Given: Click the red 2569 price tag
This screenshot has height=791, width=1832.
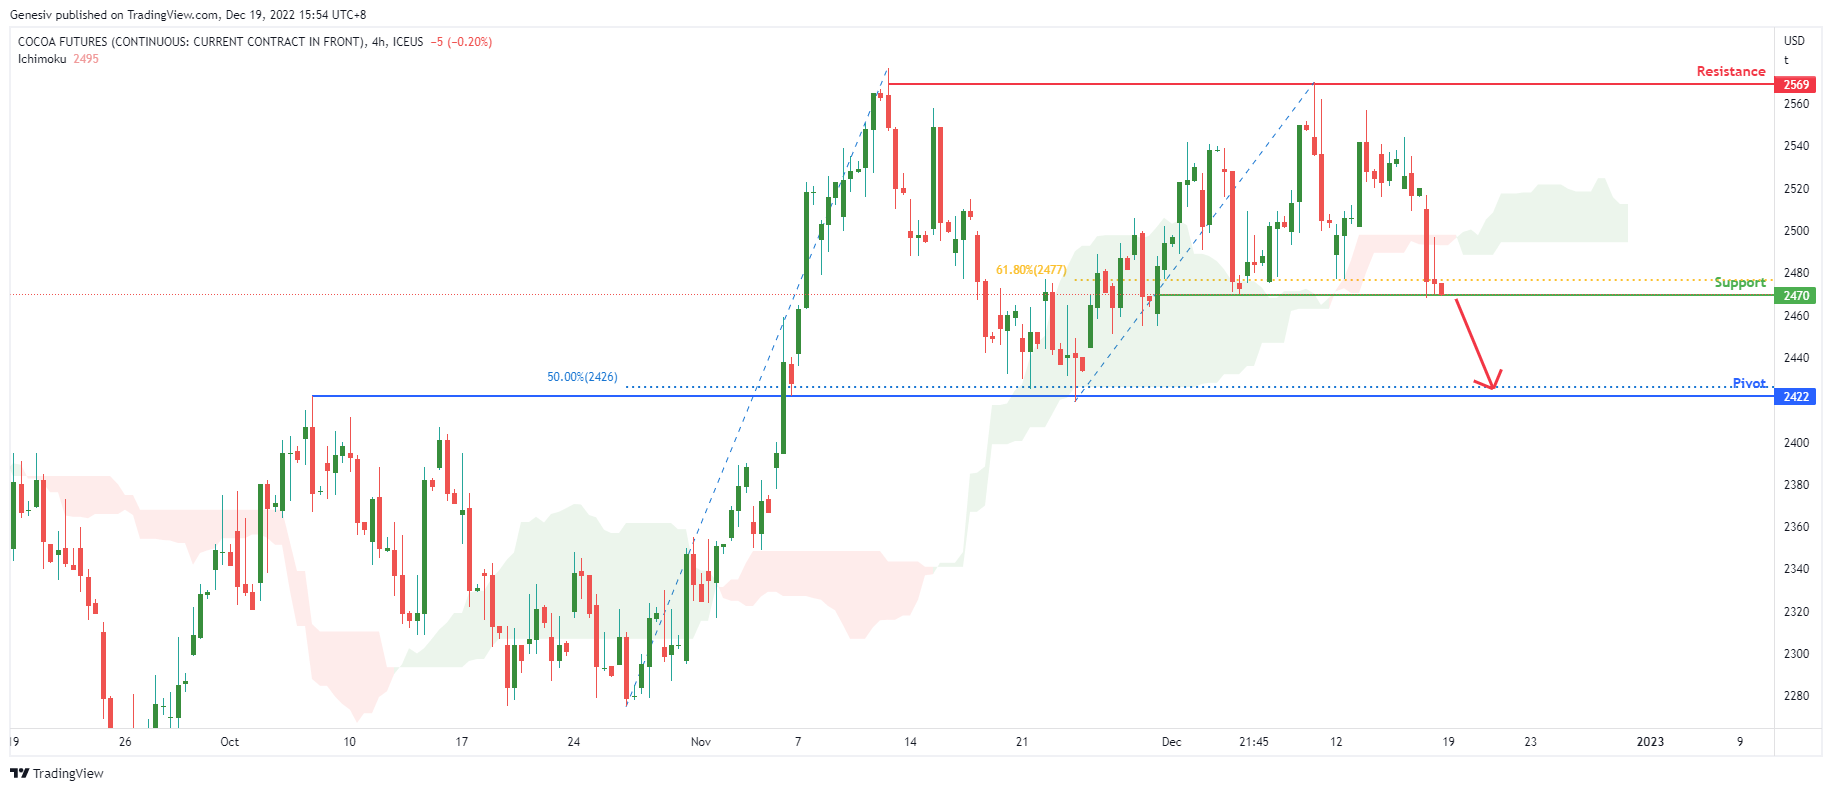Looking at the screenshot, I should (x=1796, y=85).
